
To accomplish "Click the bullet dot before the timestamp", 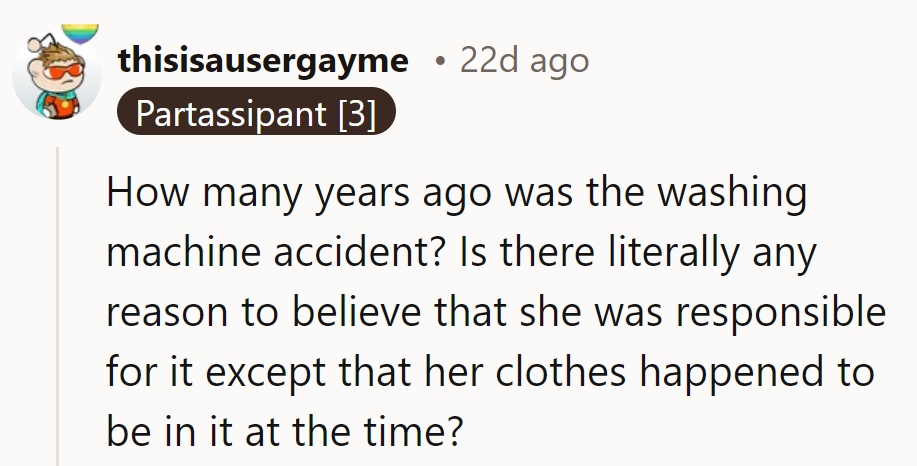I will coord(440,62).
